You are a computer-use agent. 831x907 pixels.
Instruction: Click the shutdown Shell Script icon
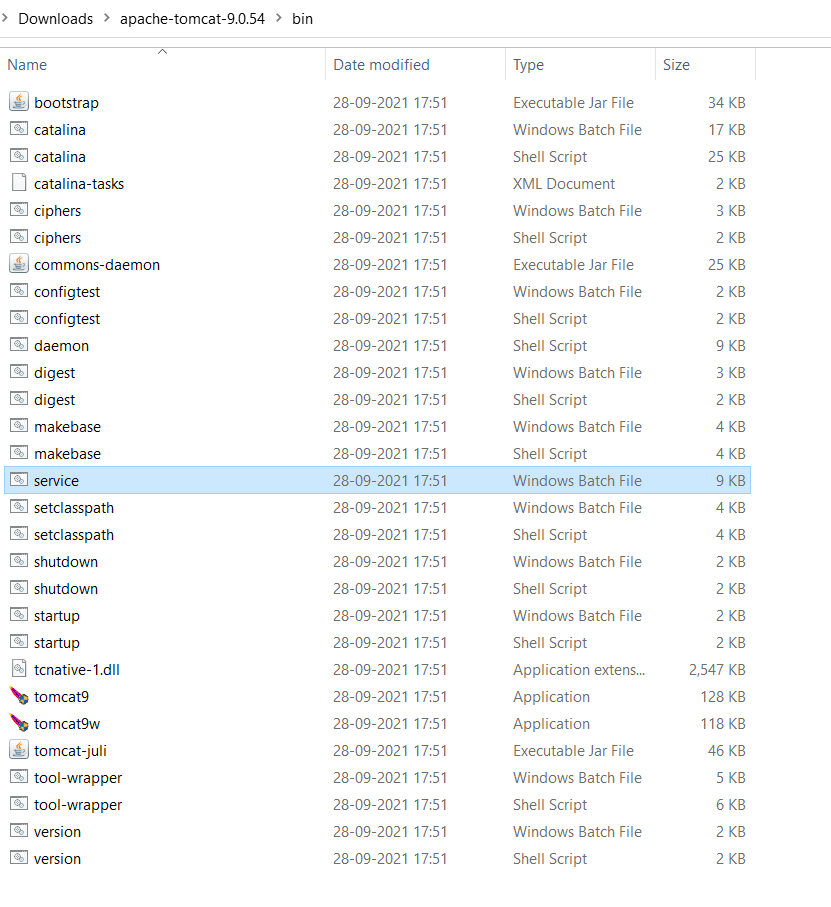click(19, 588)
